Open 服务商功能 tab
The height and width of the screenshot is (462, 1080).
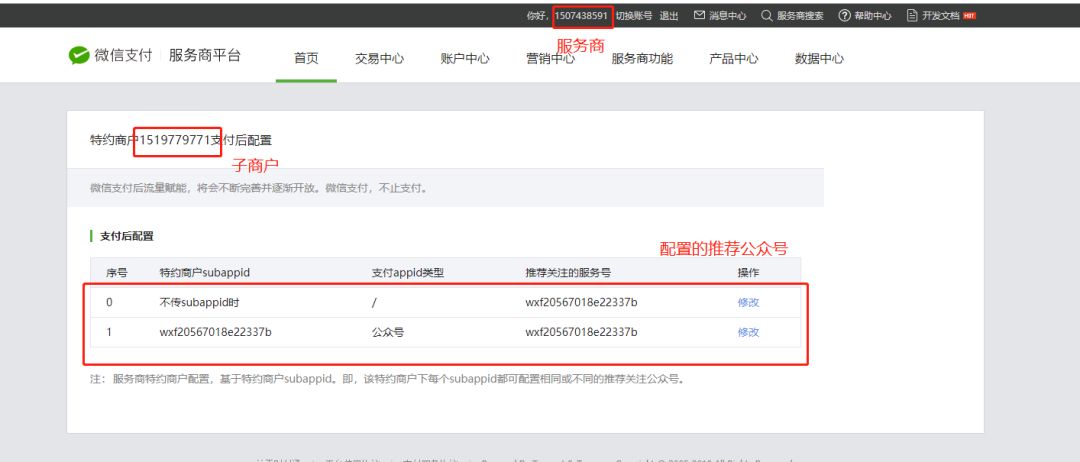click(642, 59)
